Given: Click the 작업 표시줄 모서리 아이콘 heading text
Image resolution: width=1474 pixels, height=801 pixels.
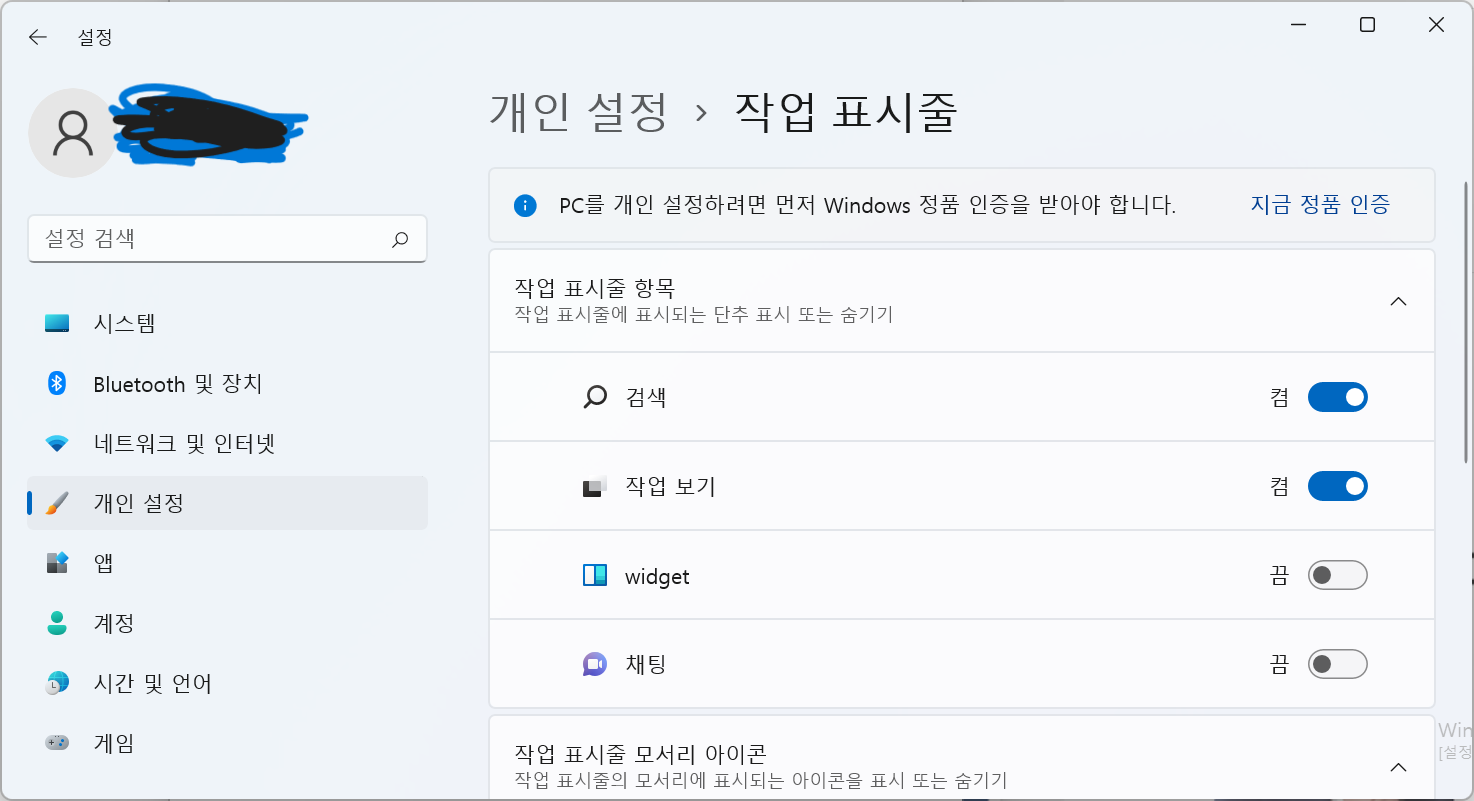Looking at the screenshot, I should tap(640, 753).
